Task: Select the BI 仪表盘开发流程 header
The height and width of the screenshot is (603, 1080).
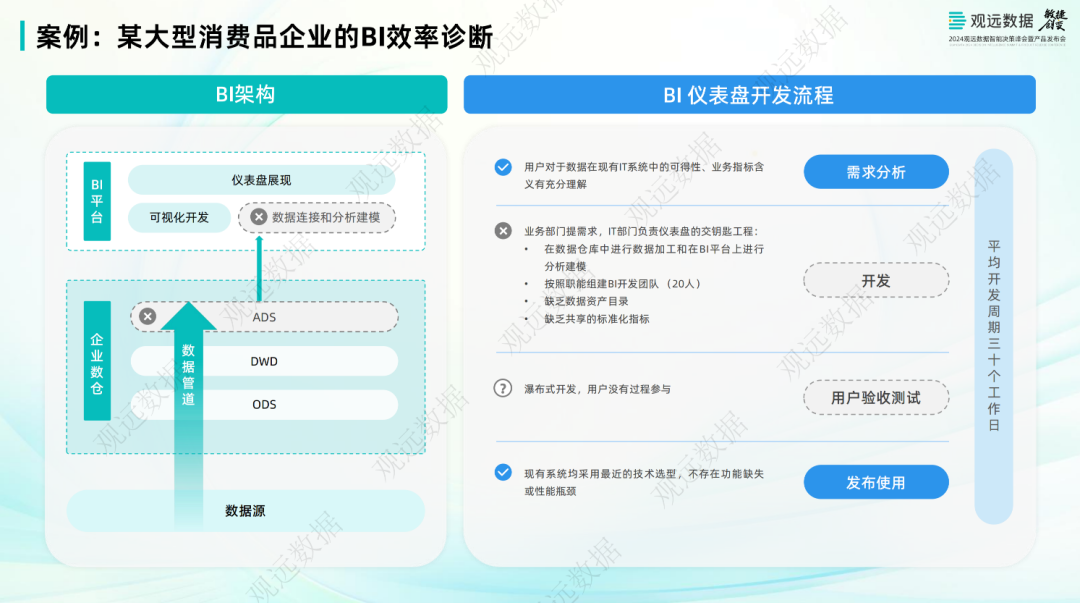Action: coord(748,95)
